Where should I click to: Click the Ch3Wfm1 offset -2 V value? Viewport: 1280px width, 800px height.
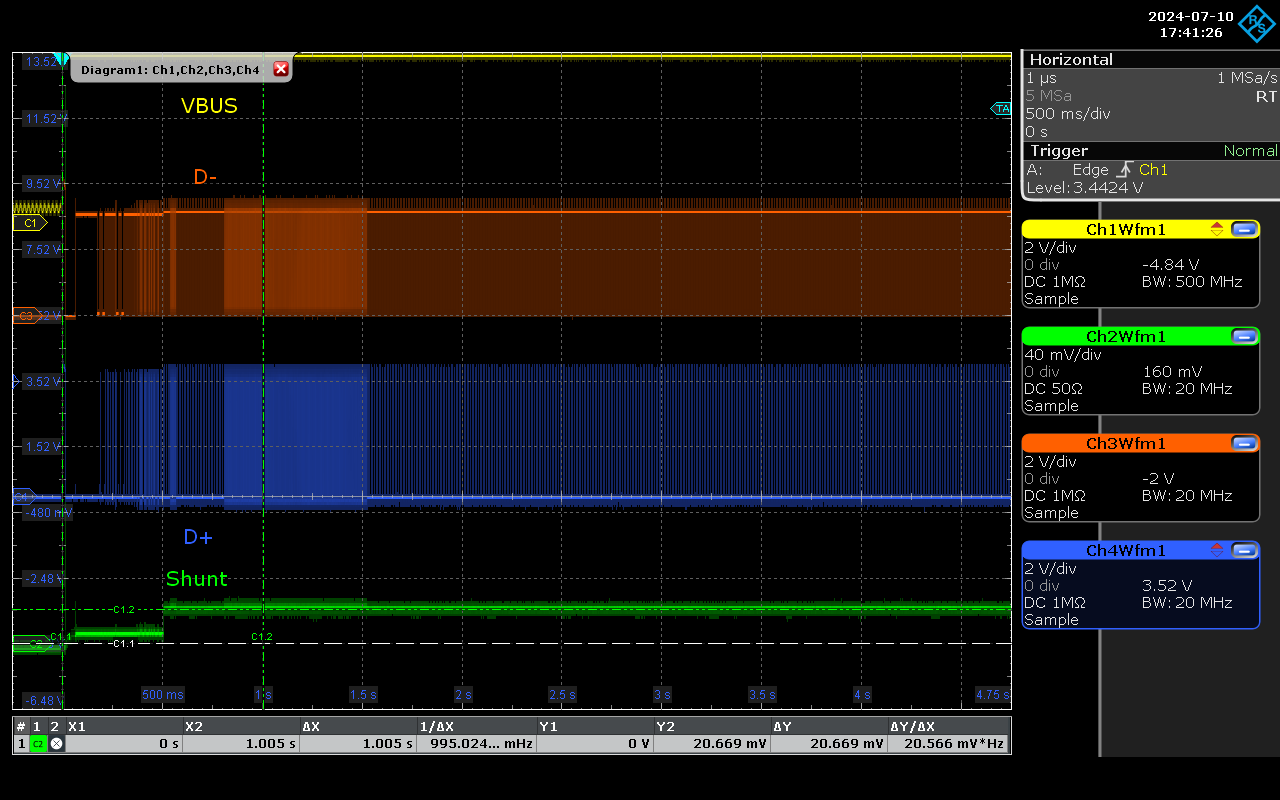tap(1157, 478)
